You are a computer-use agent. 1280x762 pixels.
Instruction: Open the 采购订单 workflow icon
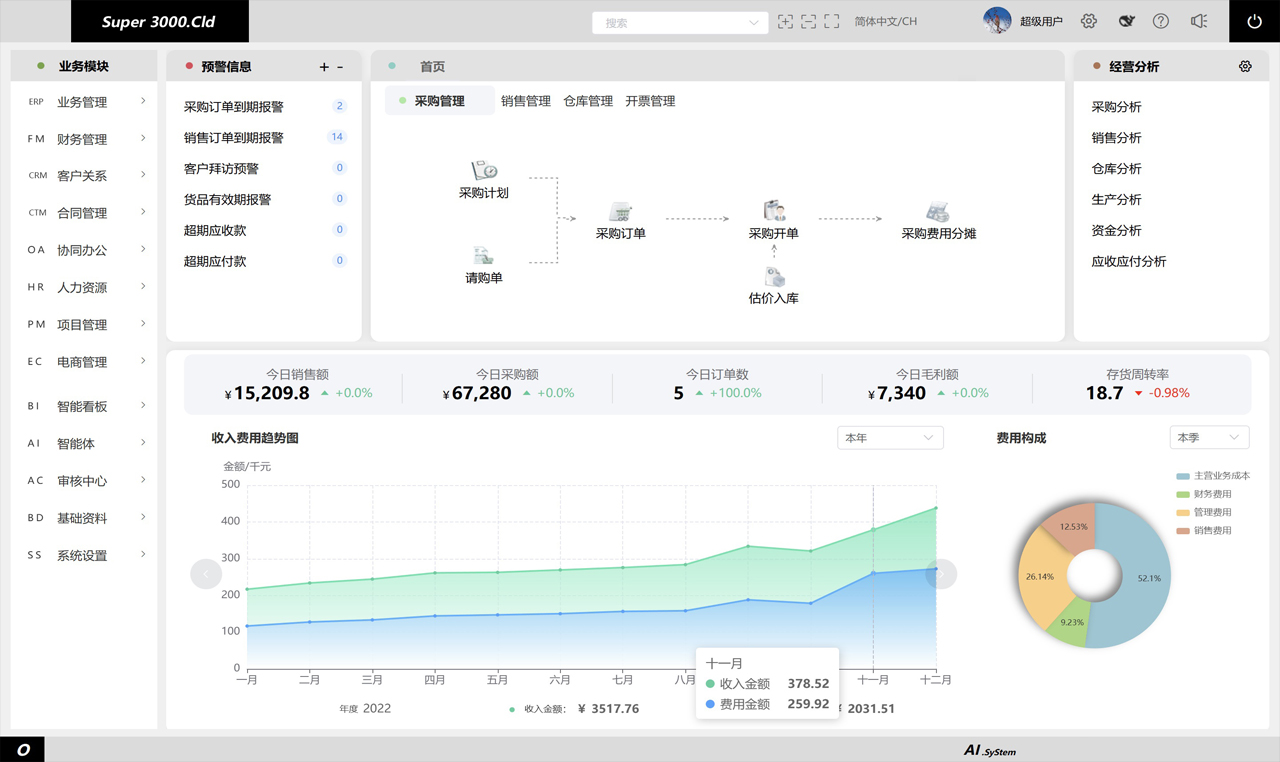click(x=621, y=212)
